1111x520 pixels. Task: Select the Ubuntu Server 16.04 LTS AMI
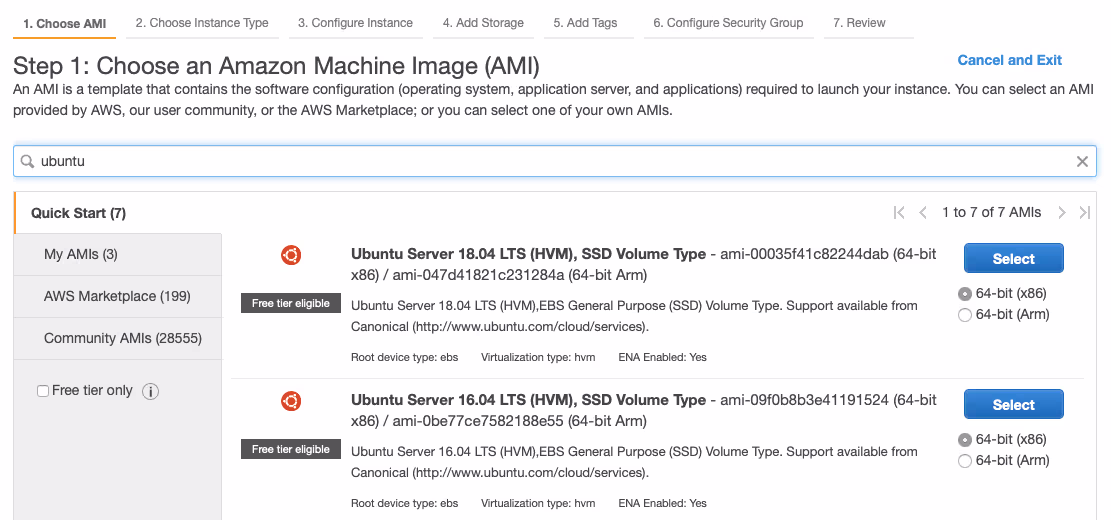coord(1013,405)
